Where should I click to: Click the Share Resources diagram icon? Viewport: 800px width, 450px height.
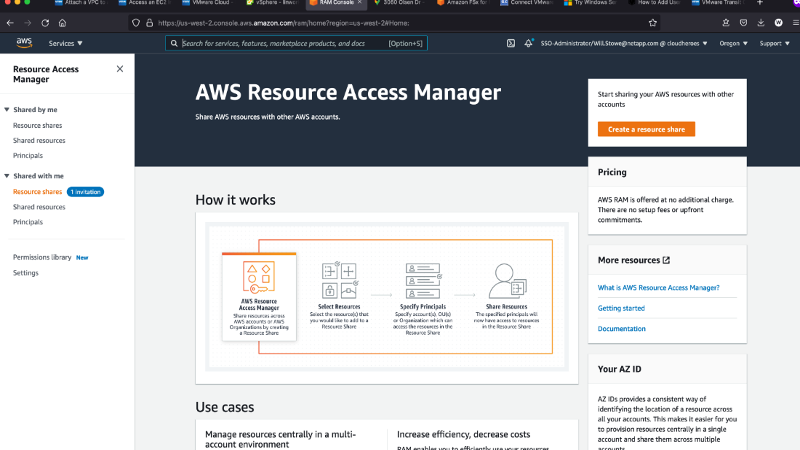tap(507, 281)
